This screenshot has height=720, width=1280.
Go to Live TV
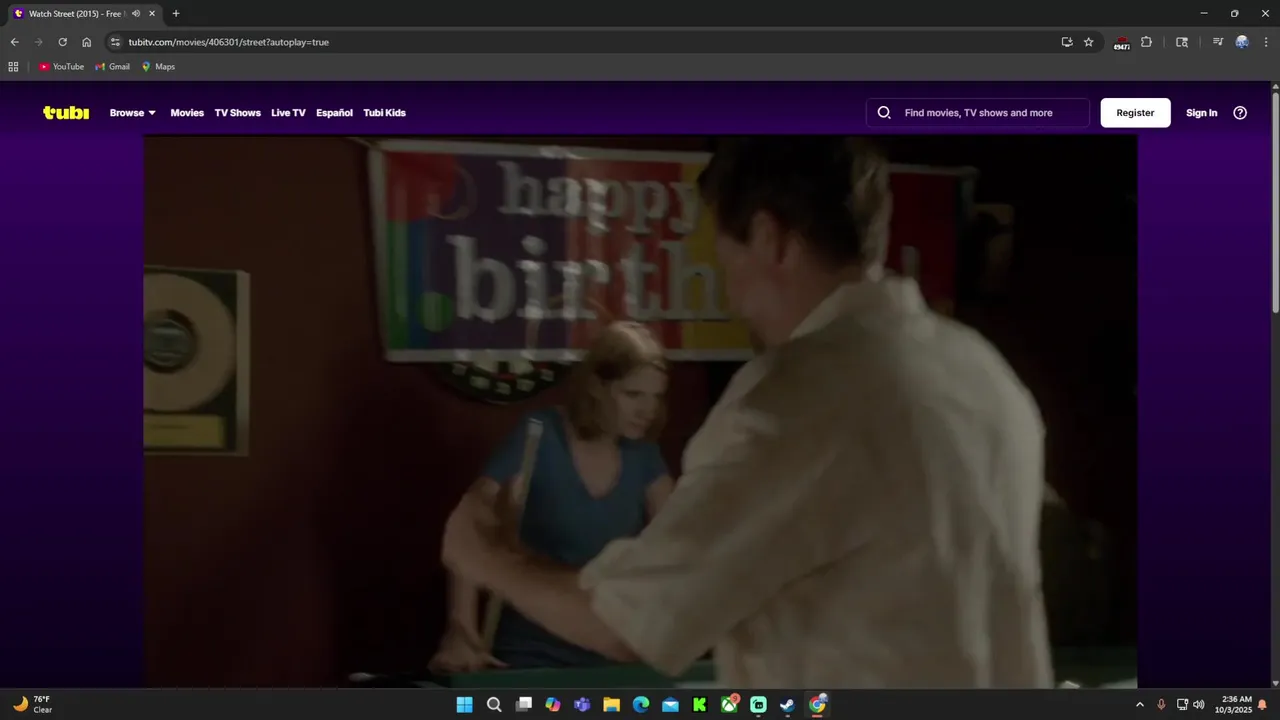(x=288, y=113)
